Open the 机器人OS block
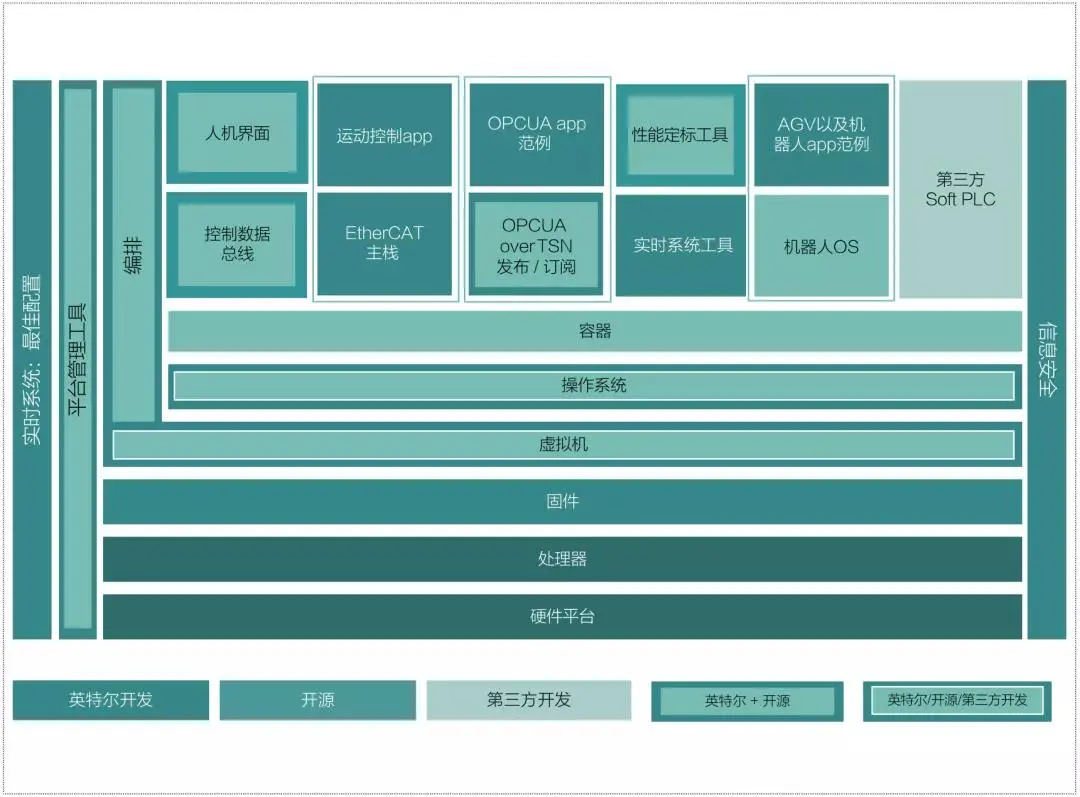This screenshot has width=1080, height=797. click(x=821, y=245)
